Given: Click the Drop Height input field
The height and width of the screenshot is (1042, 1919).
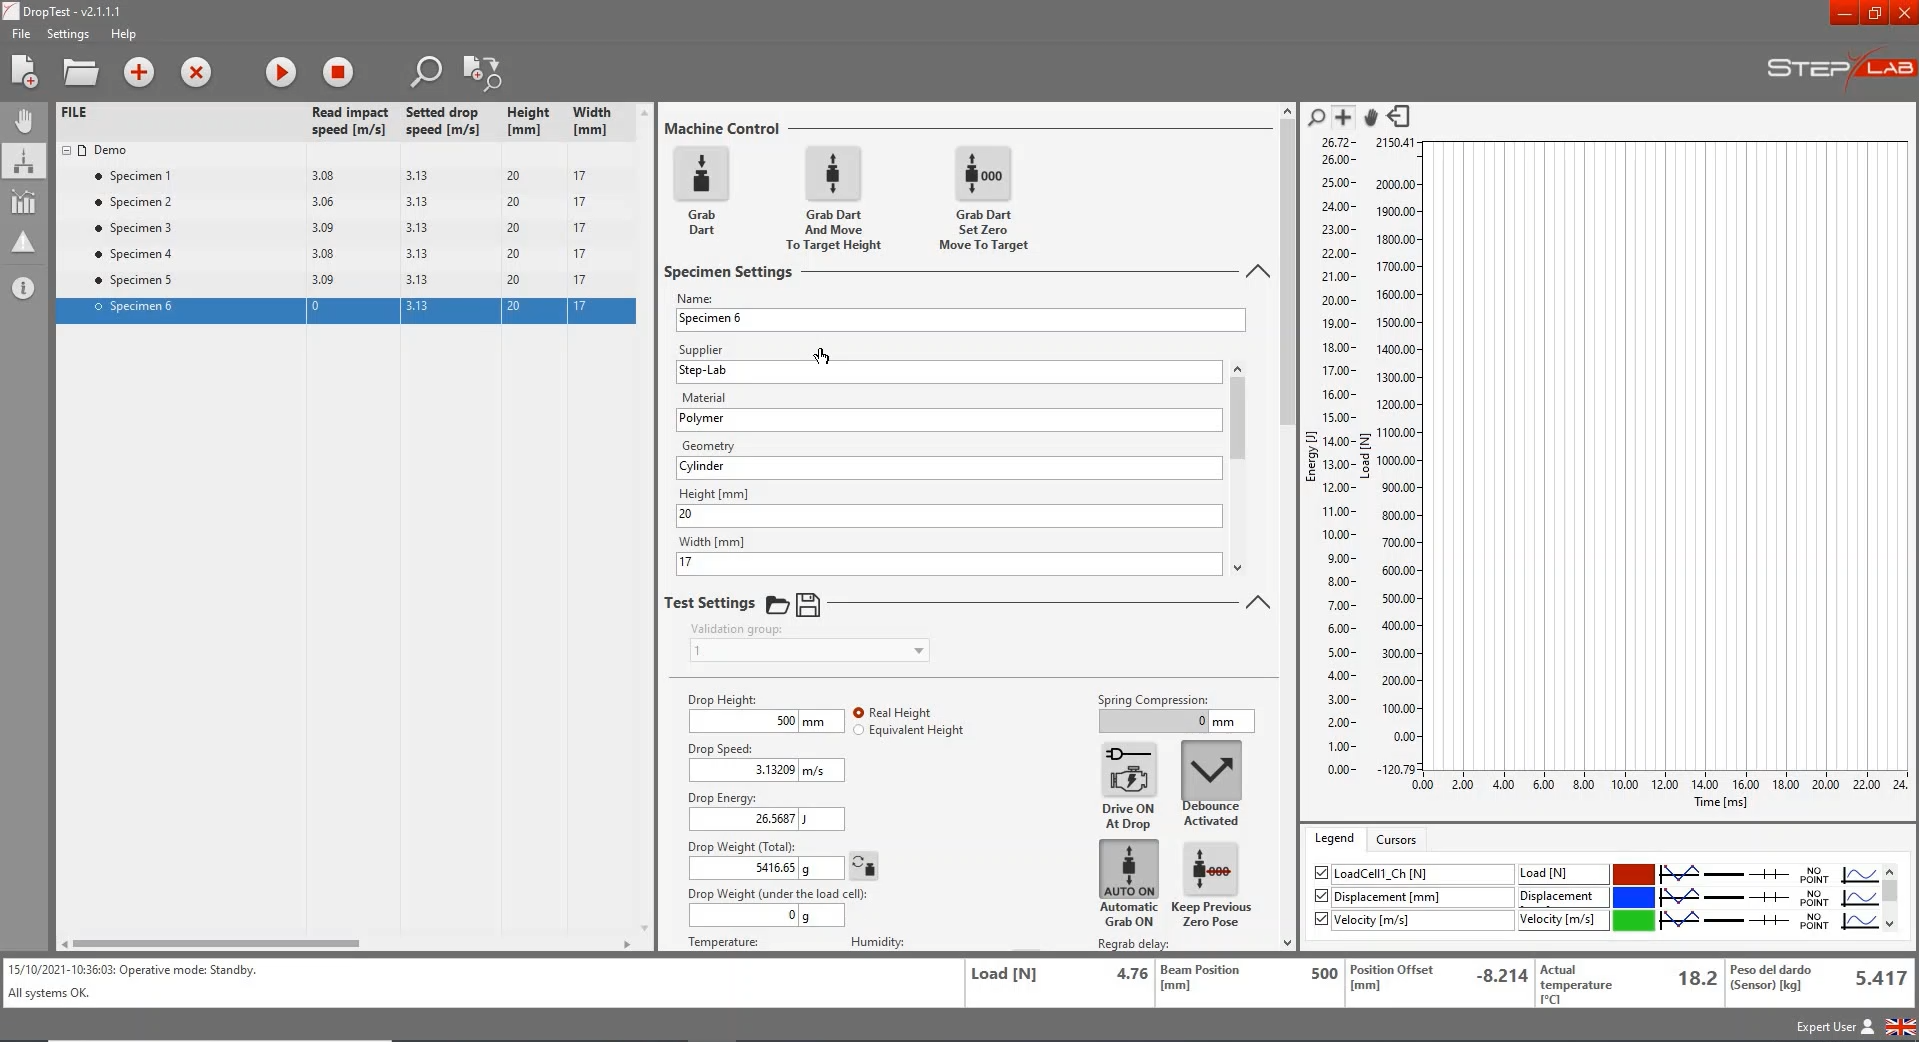Looking at the screenshot, I should pyautogui.click(x=743, y=721).
